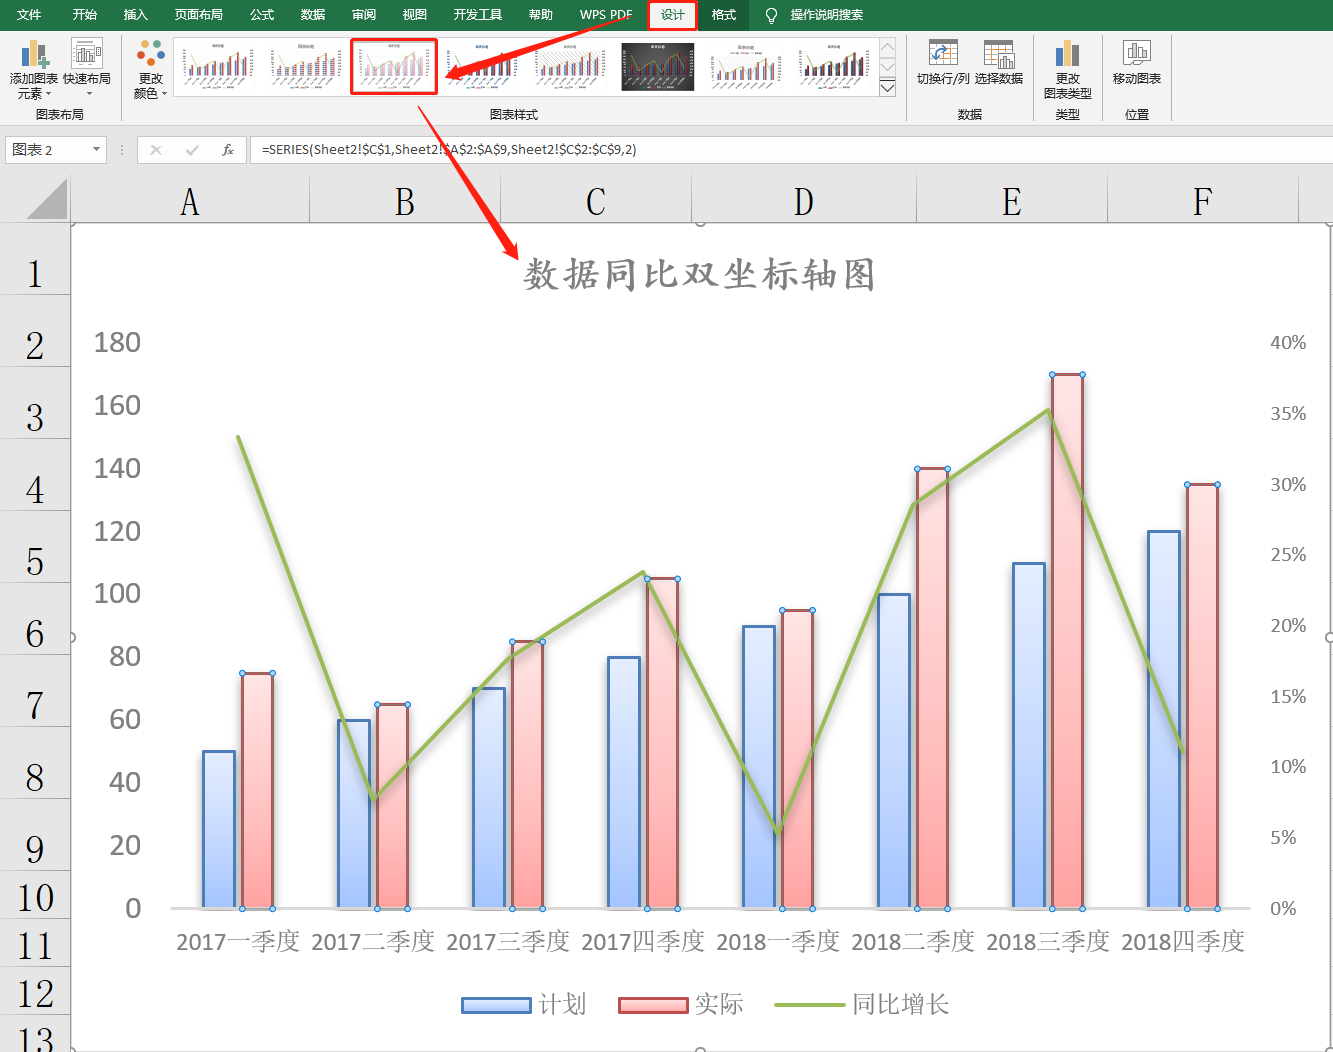Click the 2017一季度 axis label
This screenshot has width=1333, height=1052.
(238, 941)
